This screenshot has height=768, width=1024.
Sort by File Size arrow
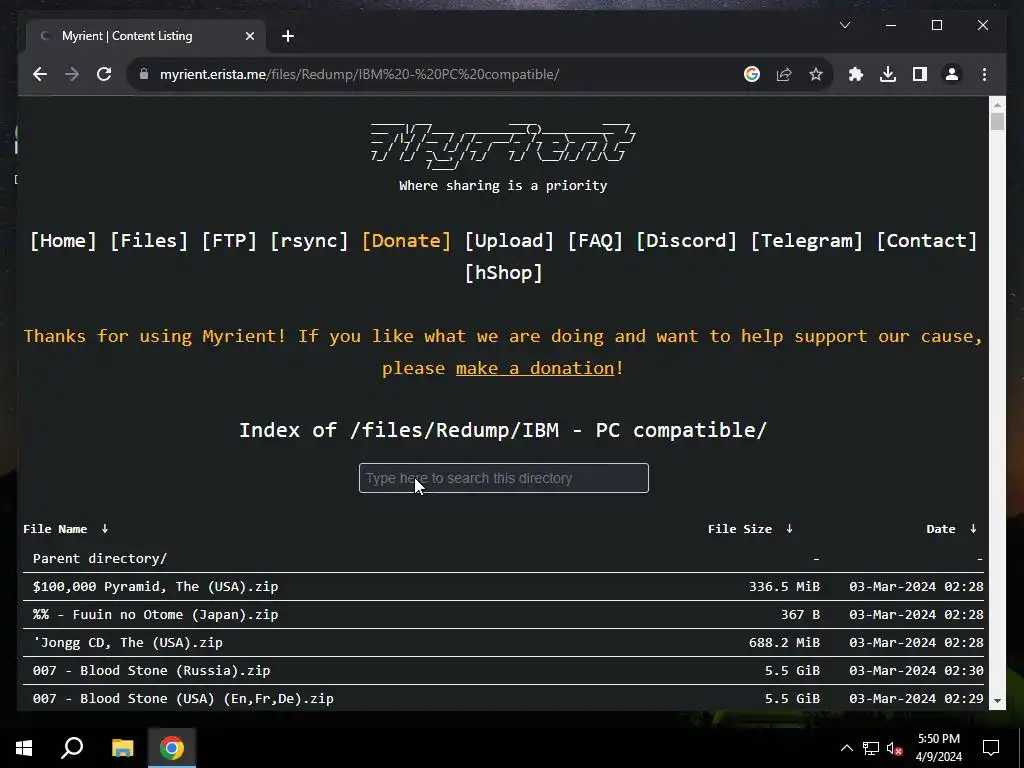(789, 529)
